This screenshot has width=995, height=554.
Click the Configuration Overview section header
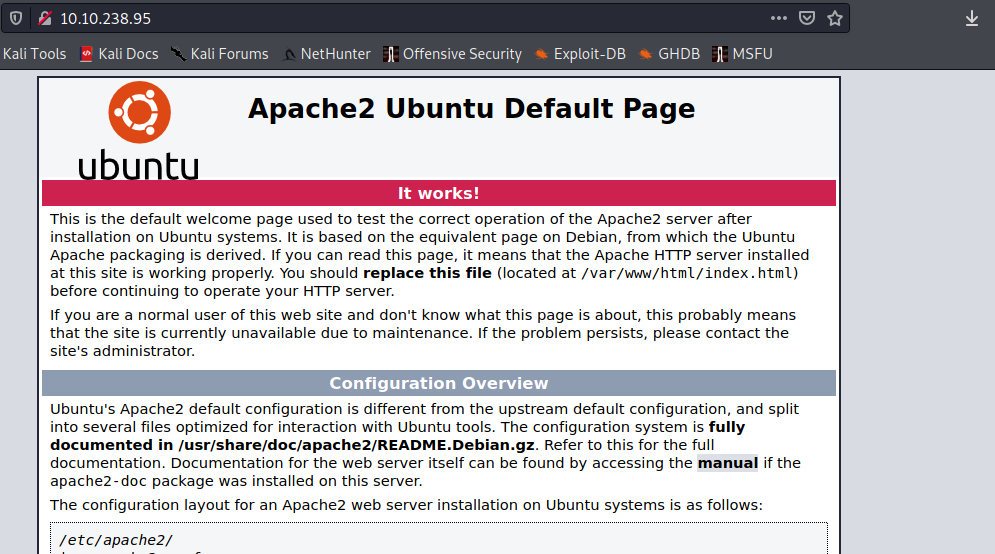tap(438, 383)
